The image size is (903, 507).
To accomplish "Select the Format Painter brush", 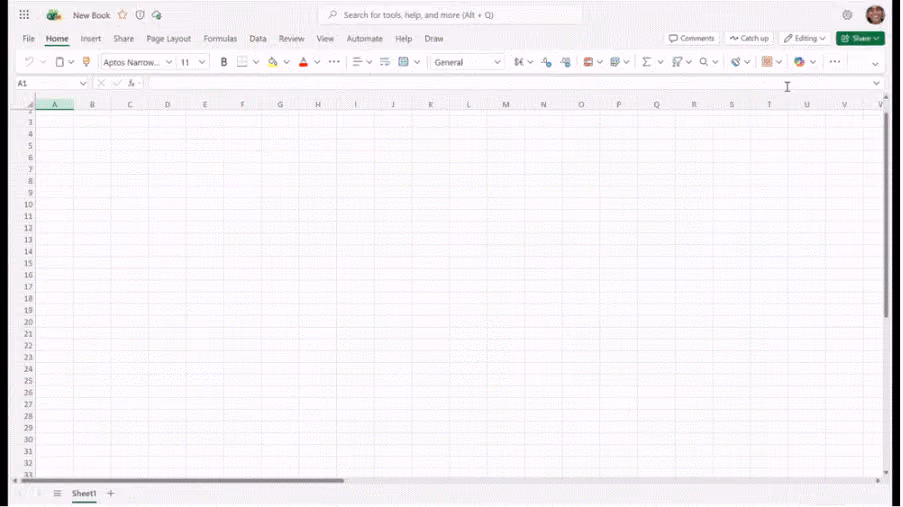I will pos(86,62).
